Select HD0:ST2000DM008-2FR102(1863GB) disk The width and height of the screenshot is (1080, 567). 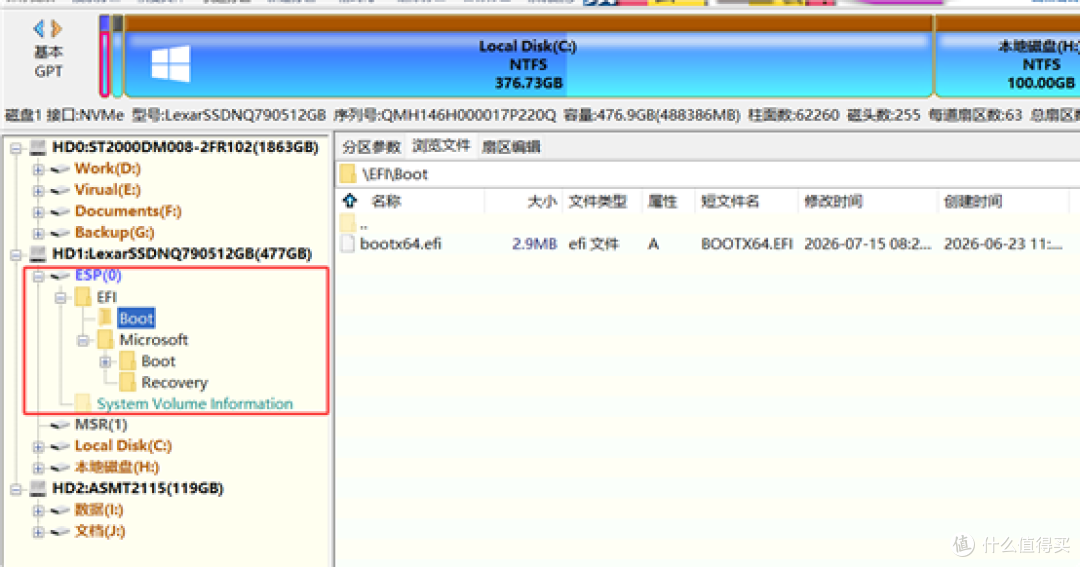(x=185, y=147)
